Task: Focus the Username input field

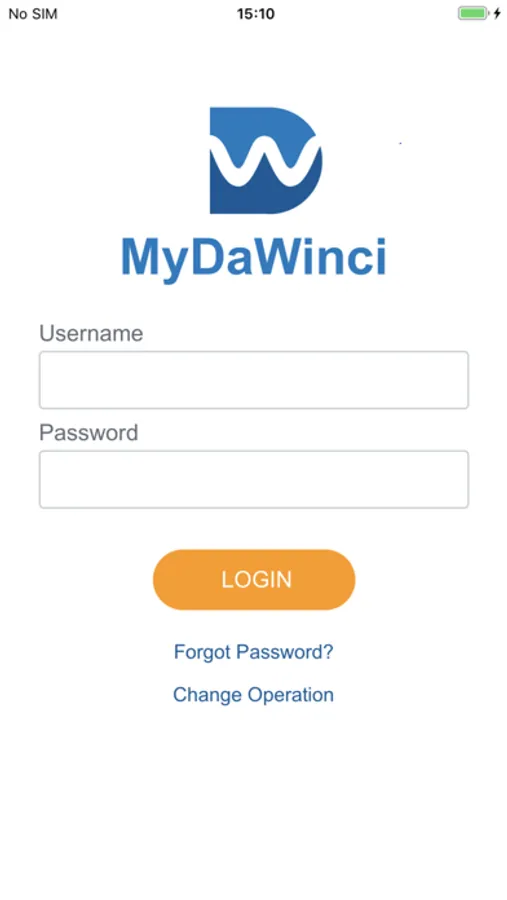Action: click(254, 380)
